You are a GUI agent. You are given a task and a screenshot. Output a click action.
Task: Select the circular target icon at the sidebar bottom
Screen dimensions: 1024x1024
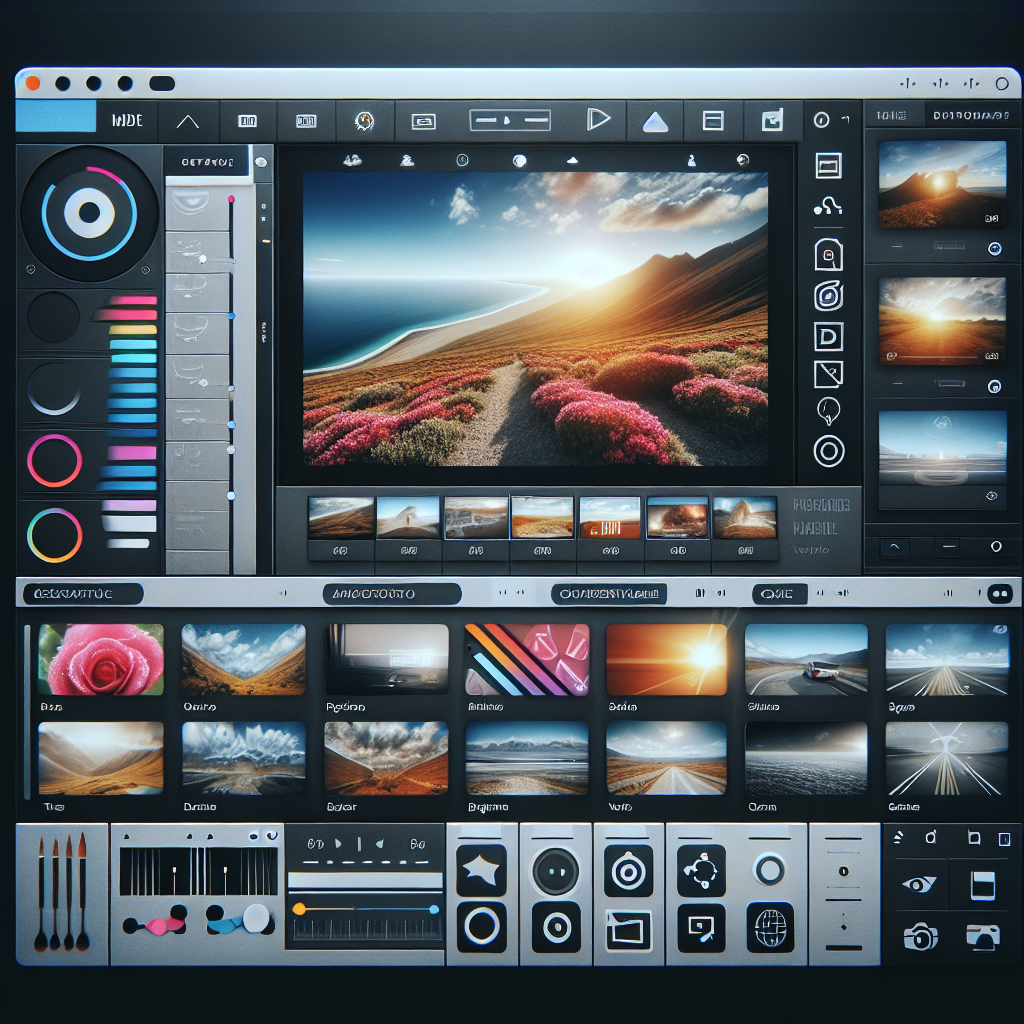point(828,445)
